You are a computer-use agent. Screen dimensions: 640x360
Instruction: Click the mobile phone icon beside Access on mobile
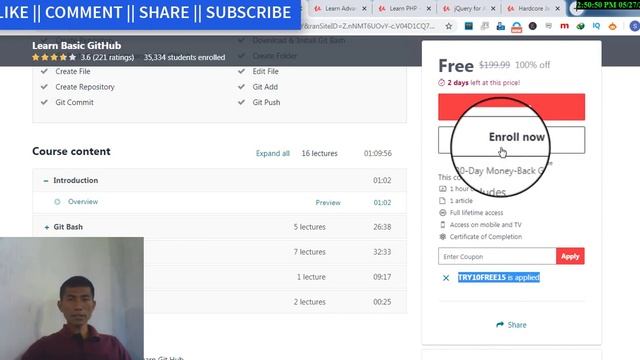442,224
